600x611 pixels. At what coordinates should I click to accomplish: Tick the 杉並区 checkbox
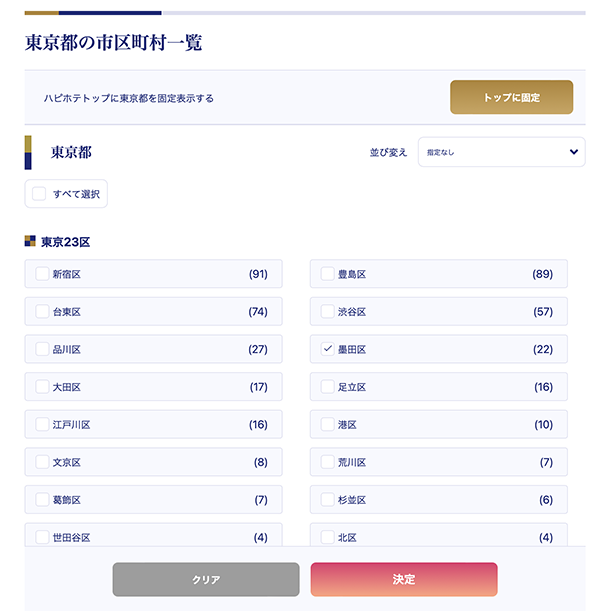327,500
